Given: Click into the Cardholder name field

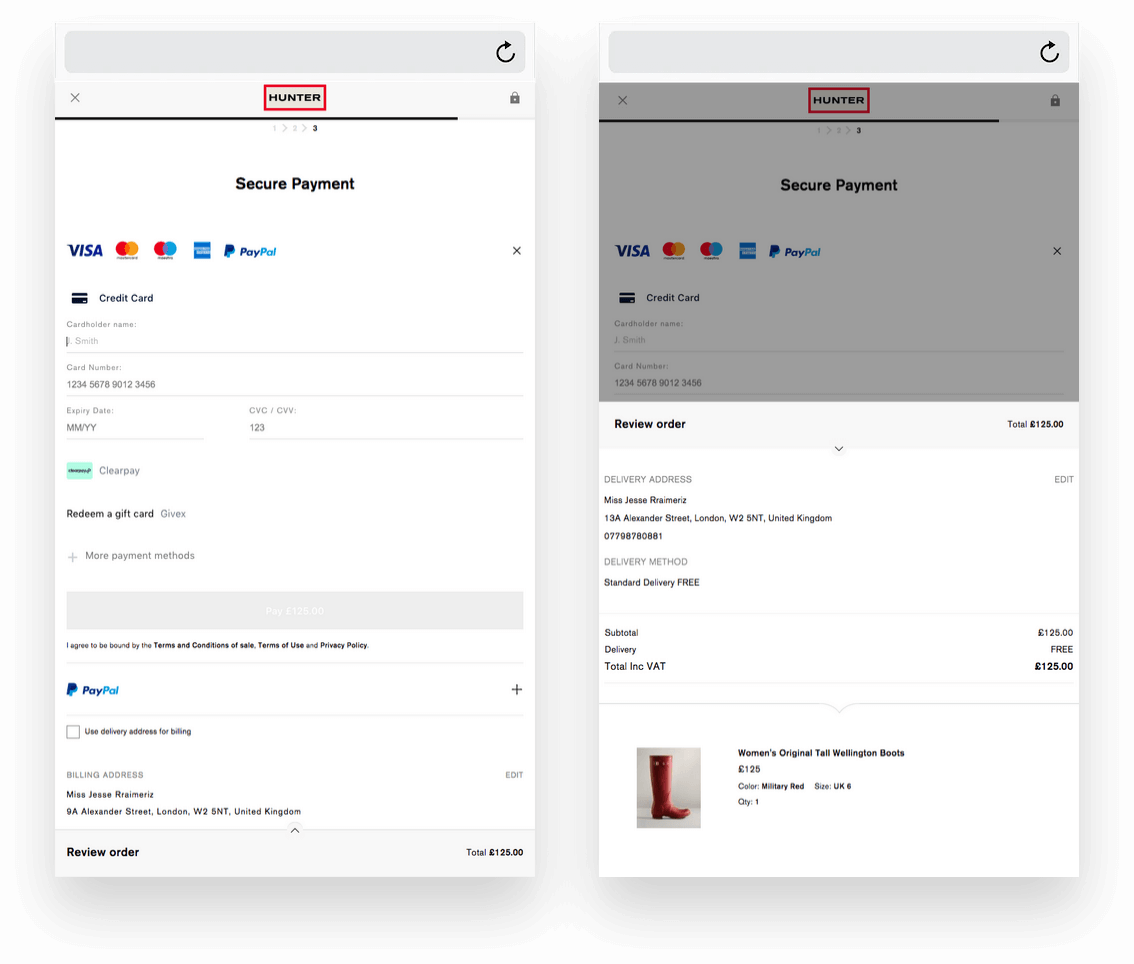Looking at the screenshot, I should (x=294, y=341).
